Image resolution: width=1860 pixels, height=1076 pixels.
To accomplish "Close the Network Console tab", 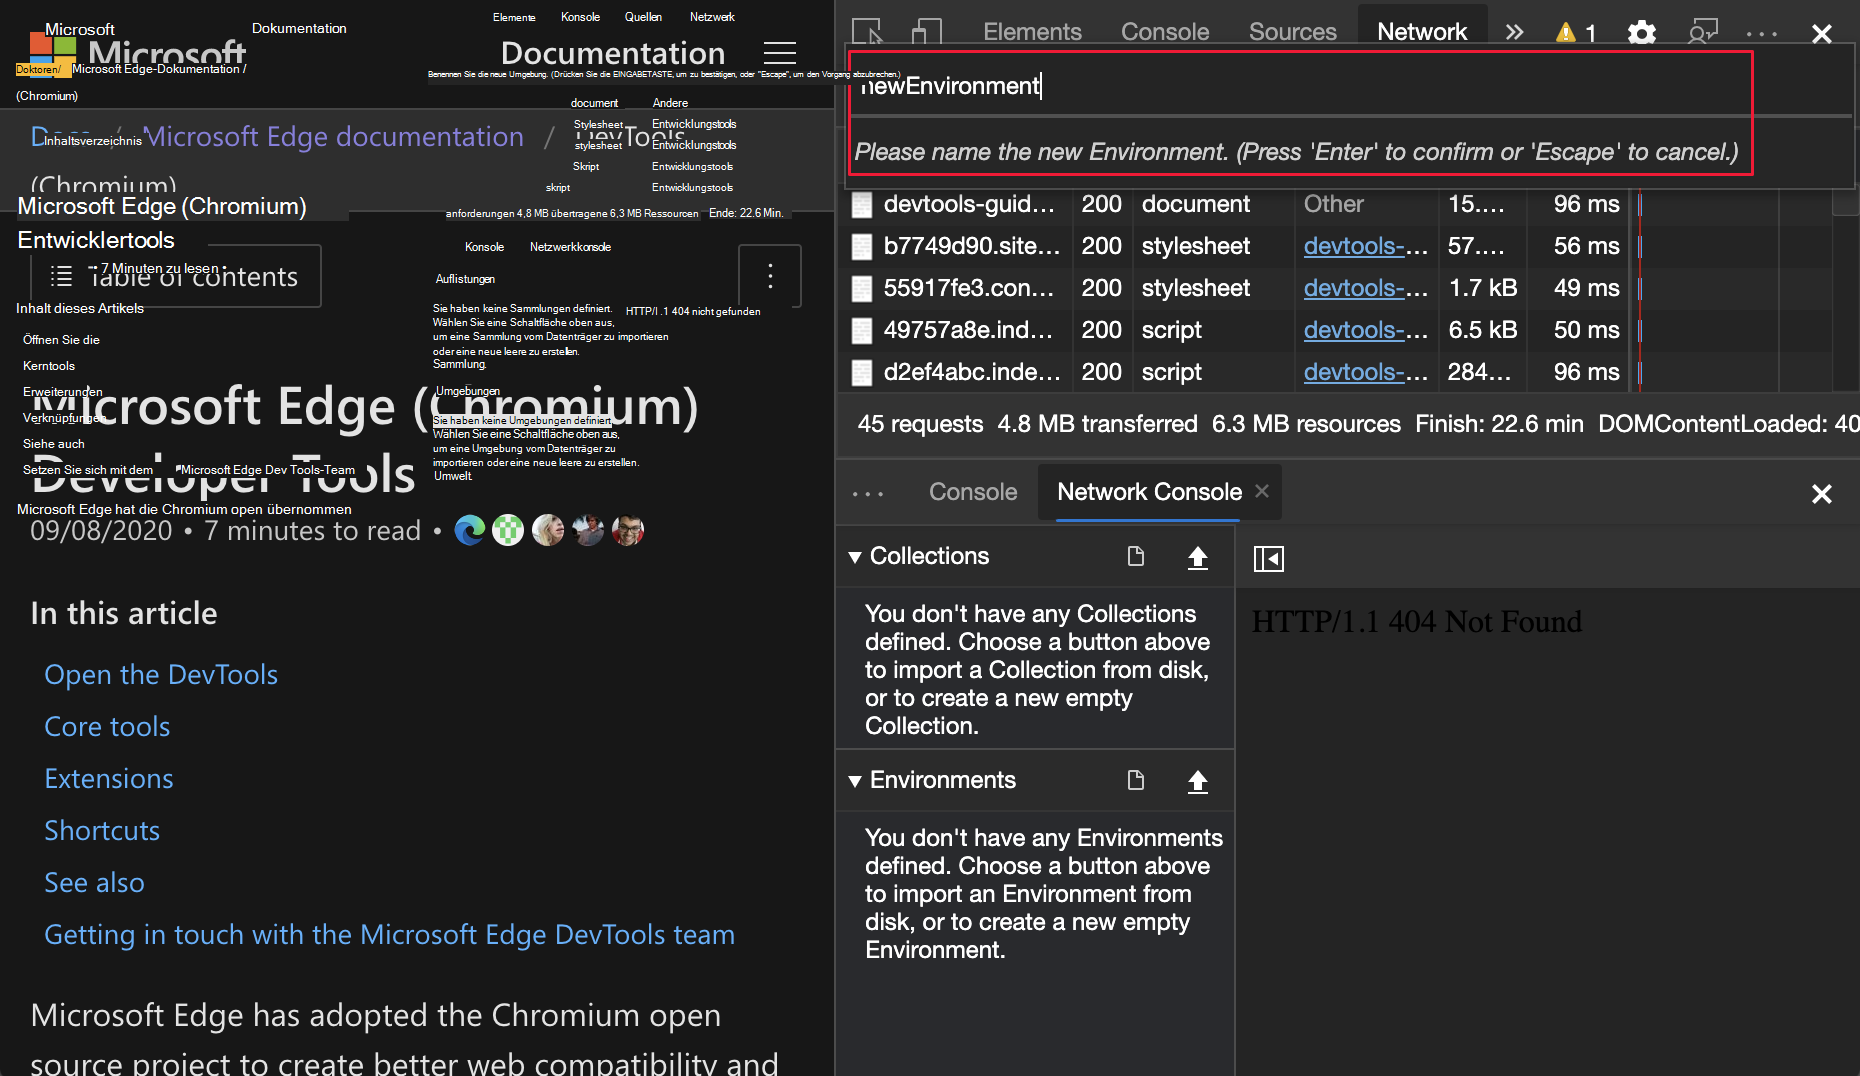I will coord(1262,491).
